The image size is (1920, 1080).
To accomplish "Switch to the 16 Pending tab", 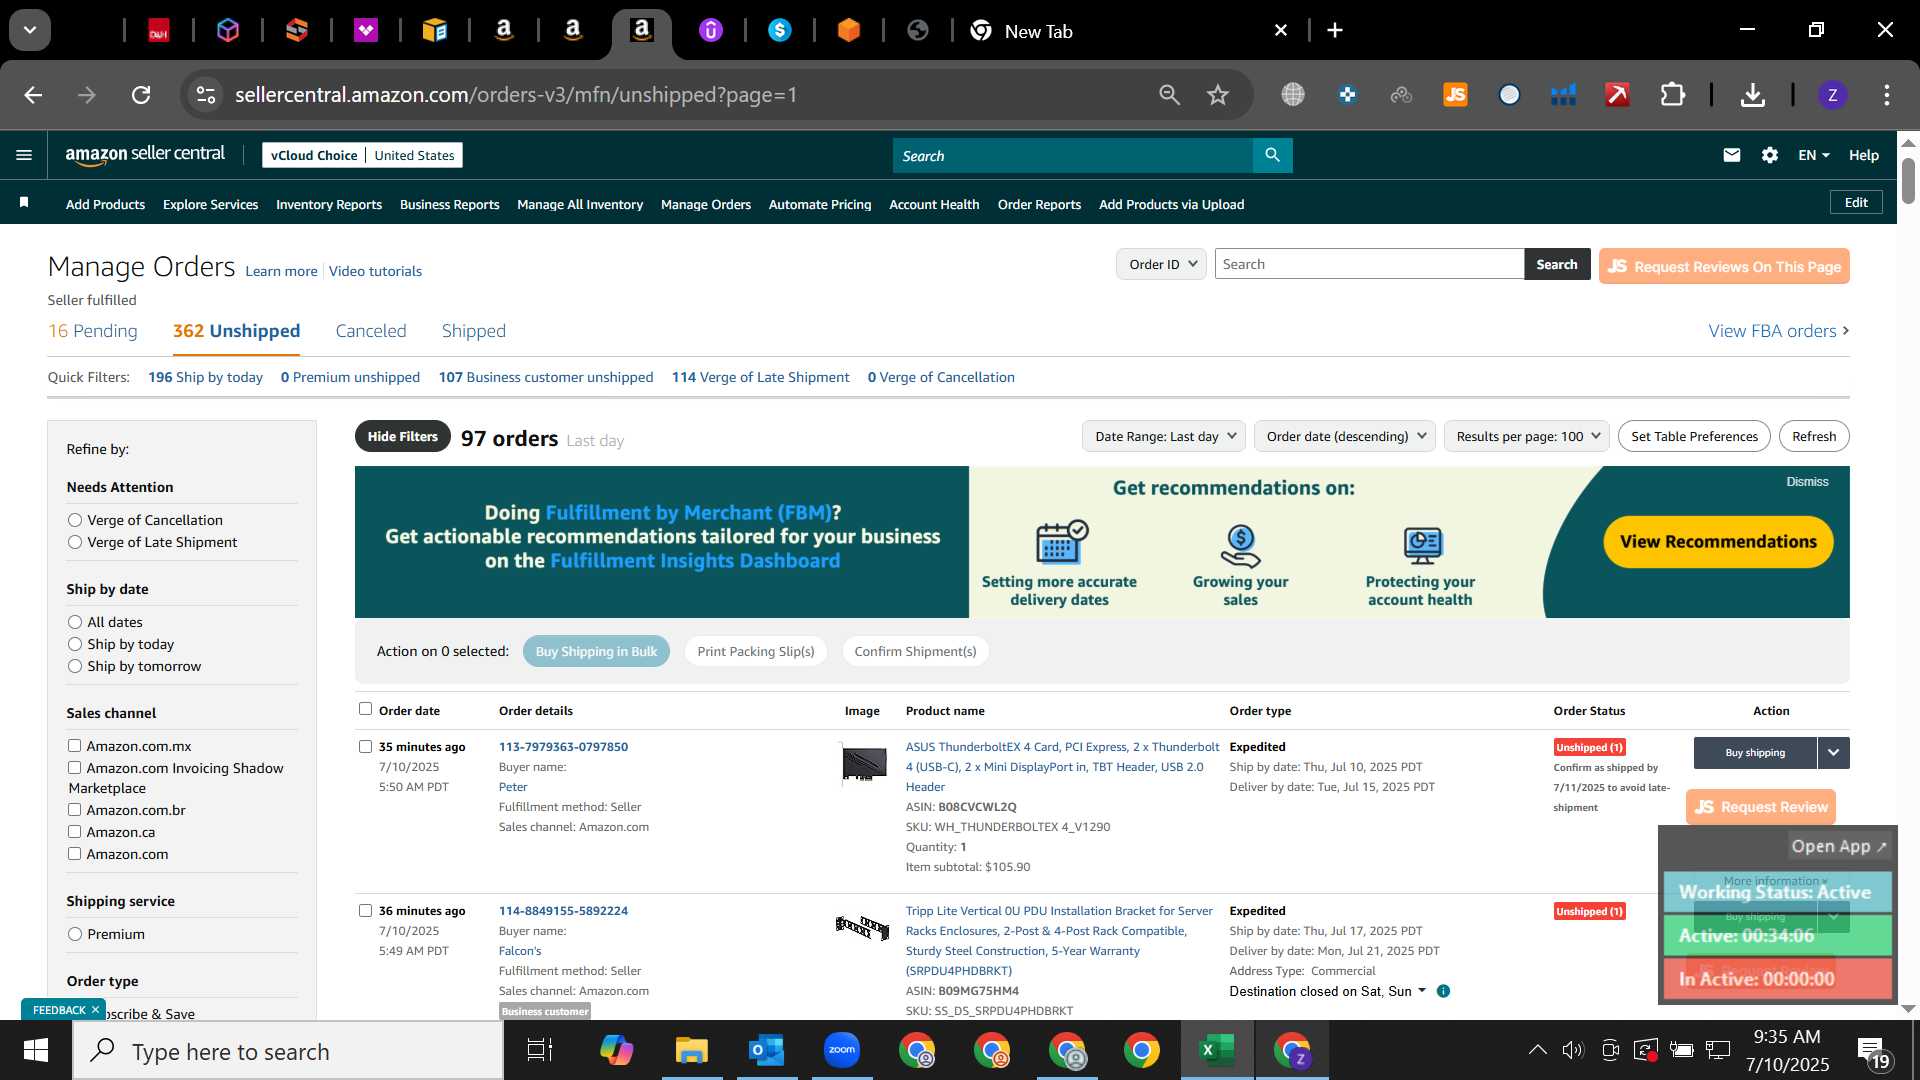I will click(93, 331).
